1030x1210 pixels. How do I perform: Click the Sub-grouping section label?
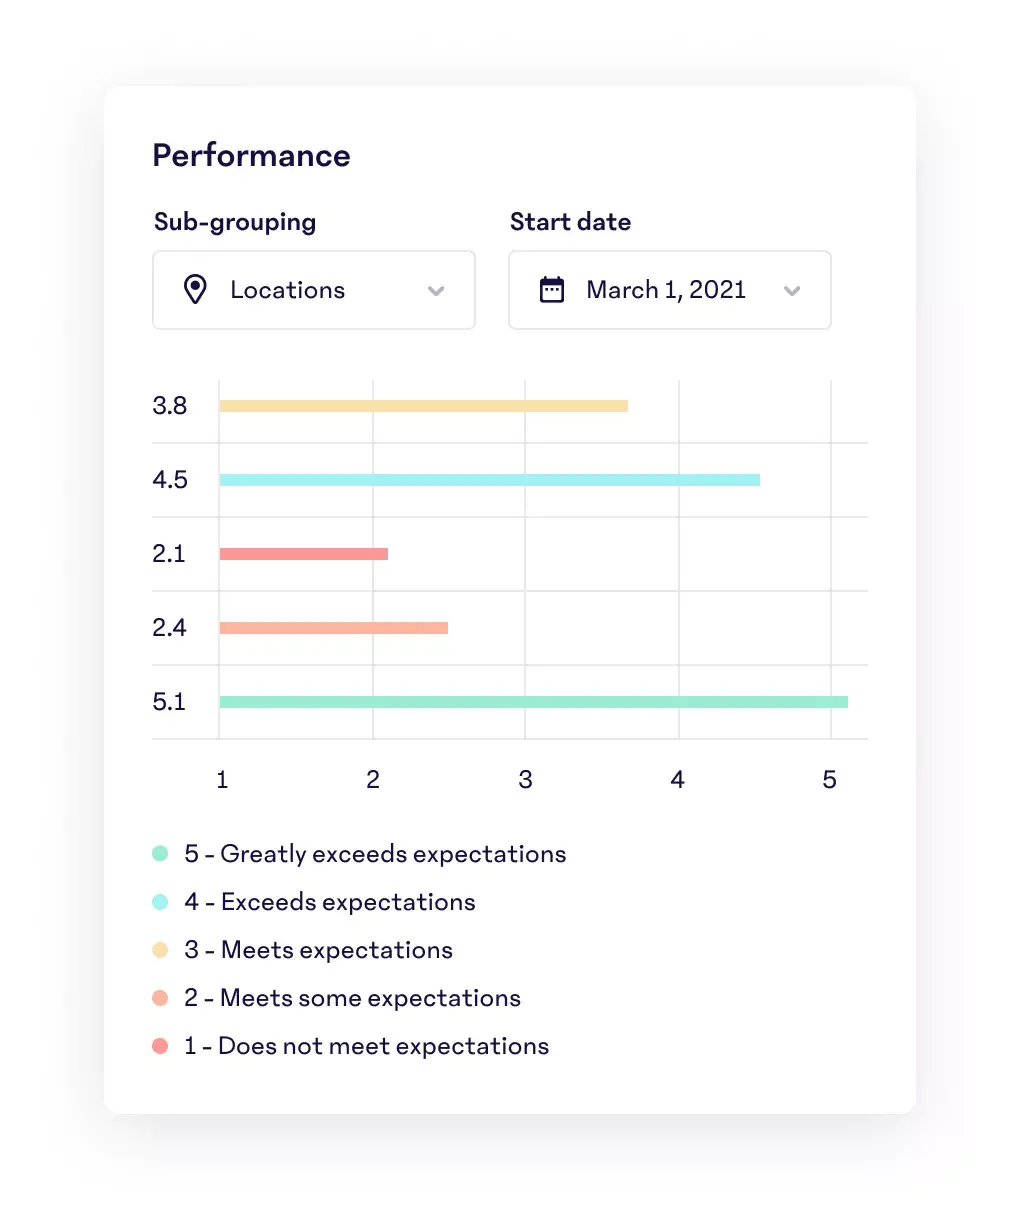[234, 222]
